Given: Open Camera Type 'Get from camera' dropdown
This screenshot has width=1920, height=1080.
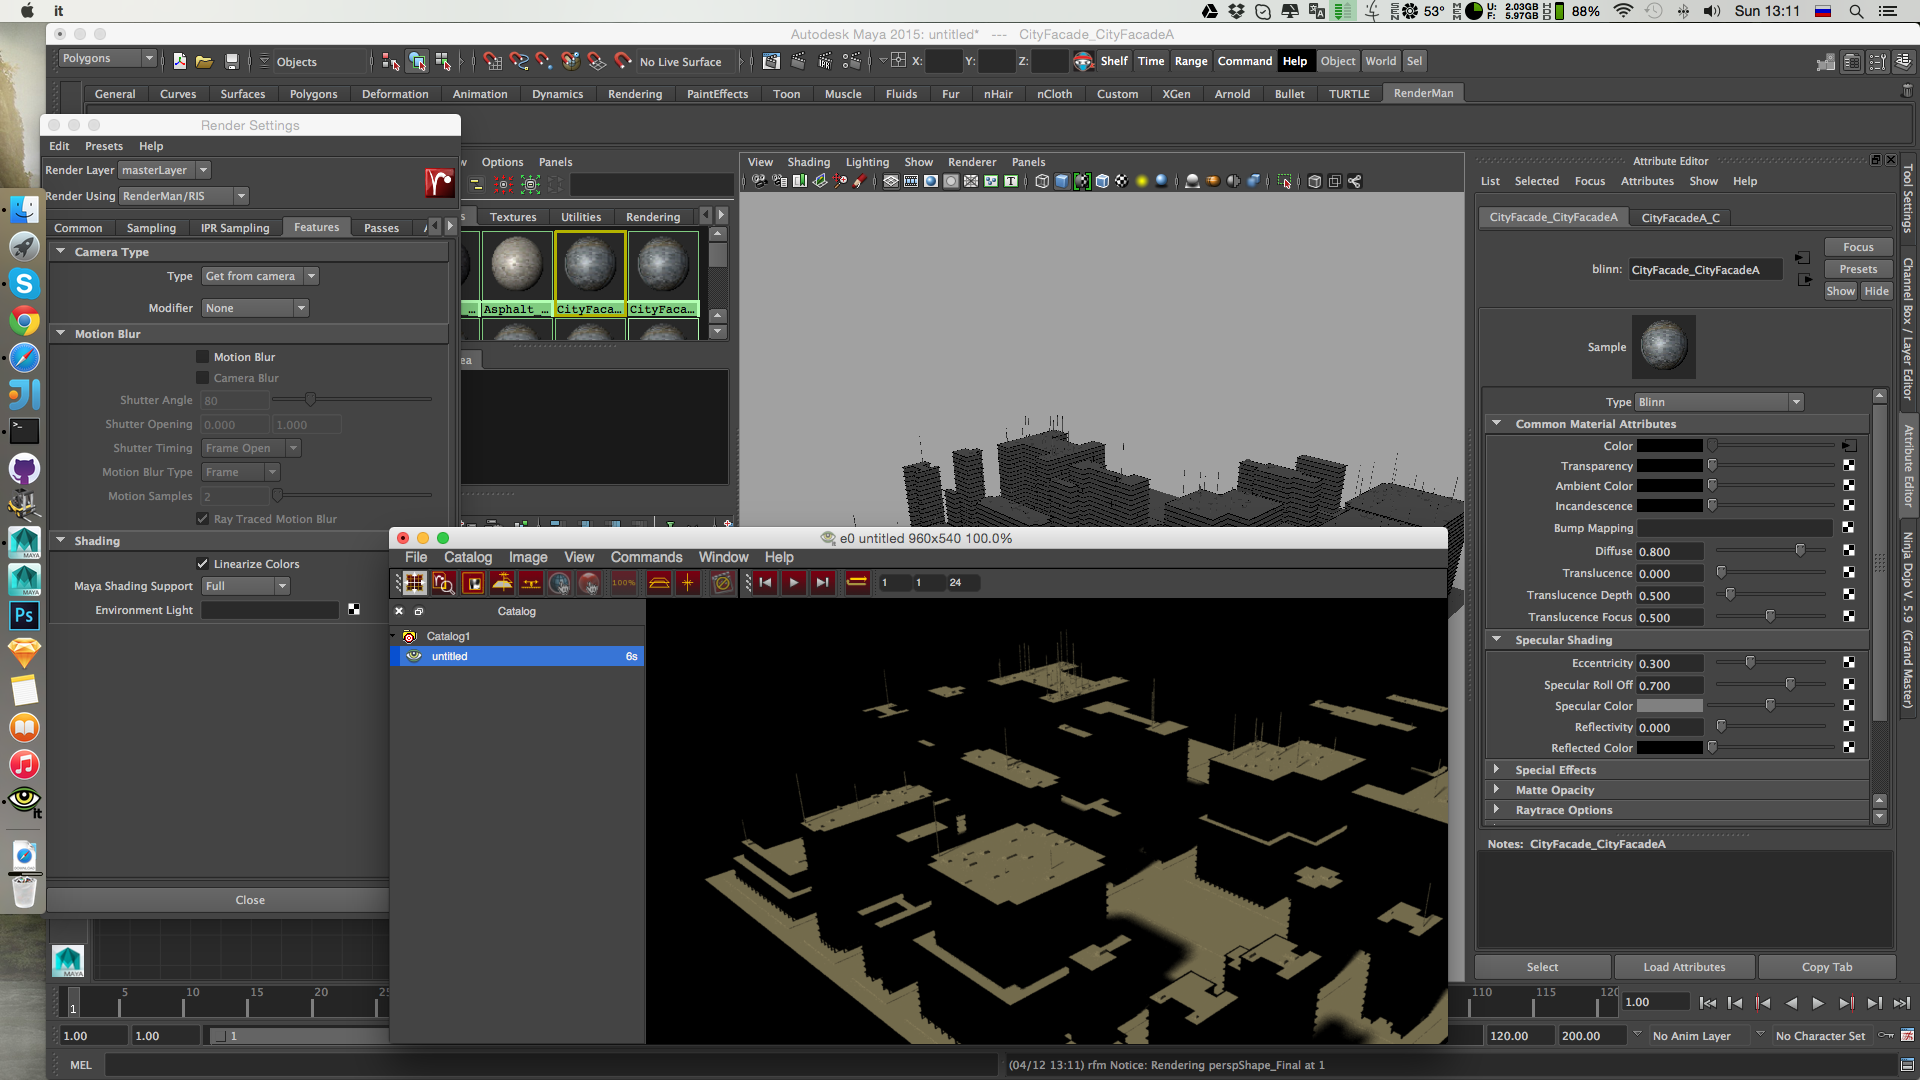Looking at the screenshot, I should point(260,276).
